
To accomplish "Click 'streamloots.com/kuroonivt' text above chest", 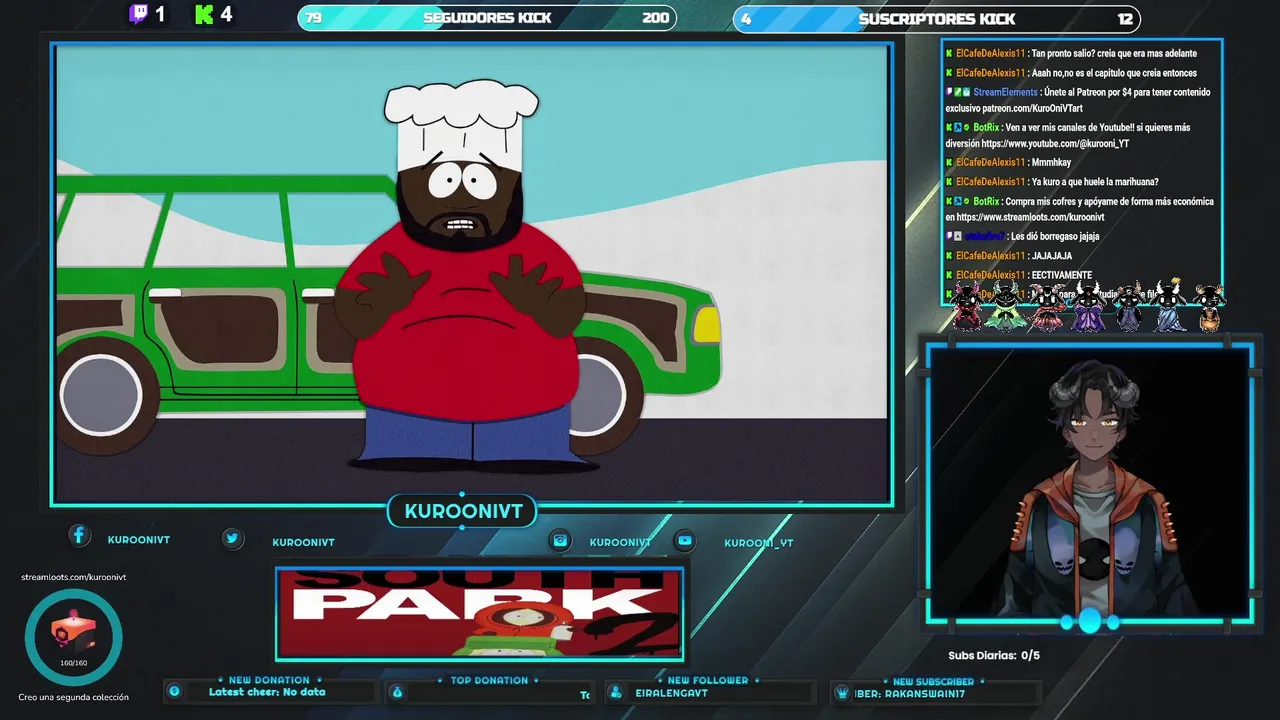I will click(x=74, y=577).
